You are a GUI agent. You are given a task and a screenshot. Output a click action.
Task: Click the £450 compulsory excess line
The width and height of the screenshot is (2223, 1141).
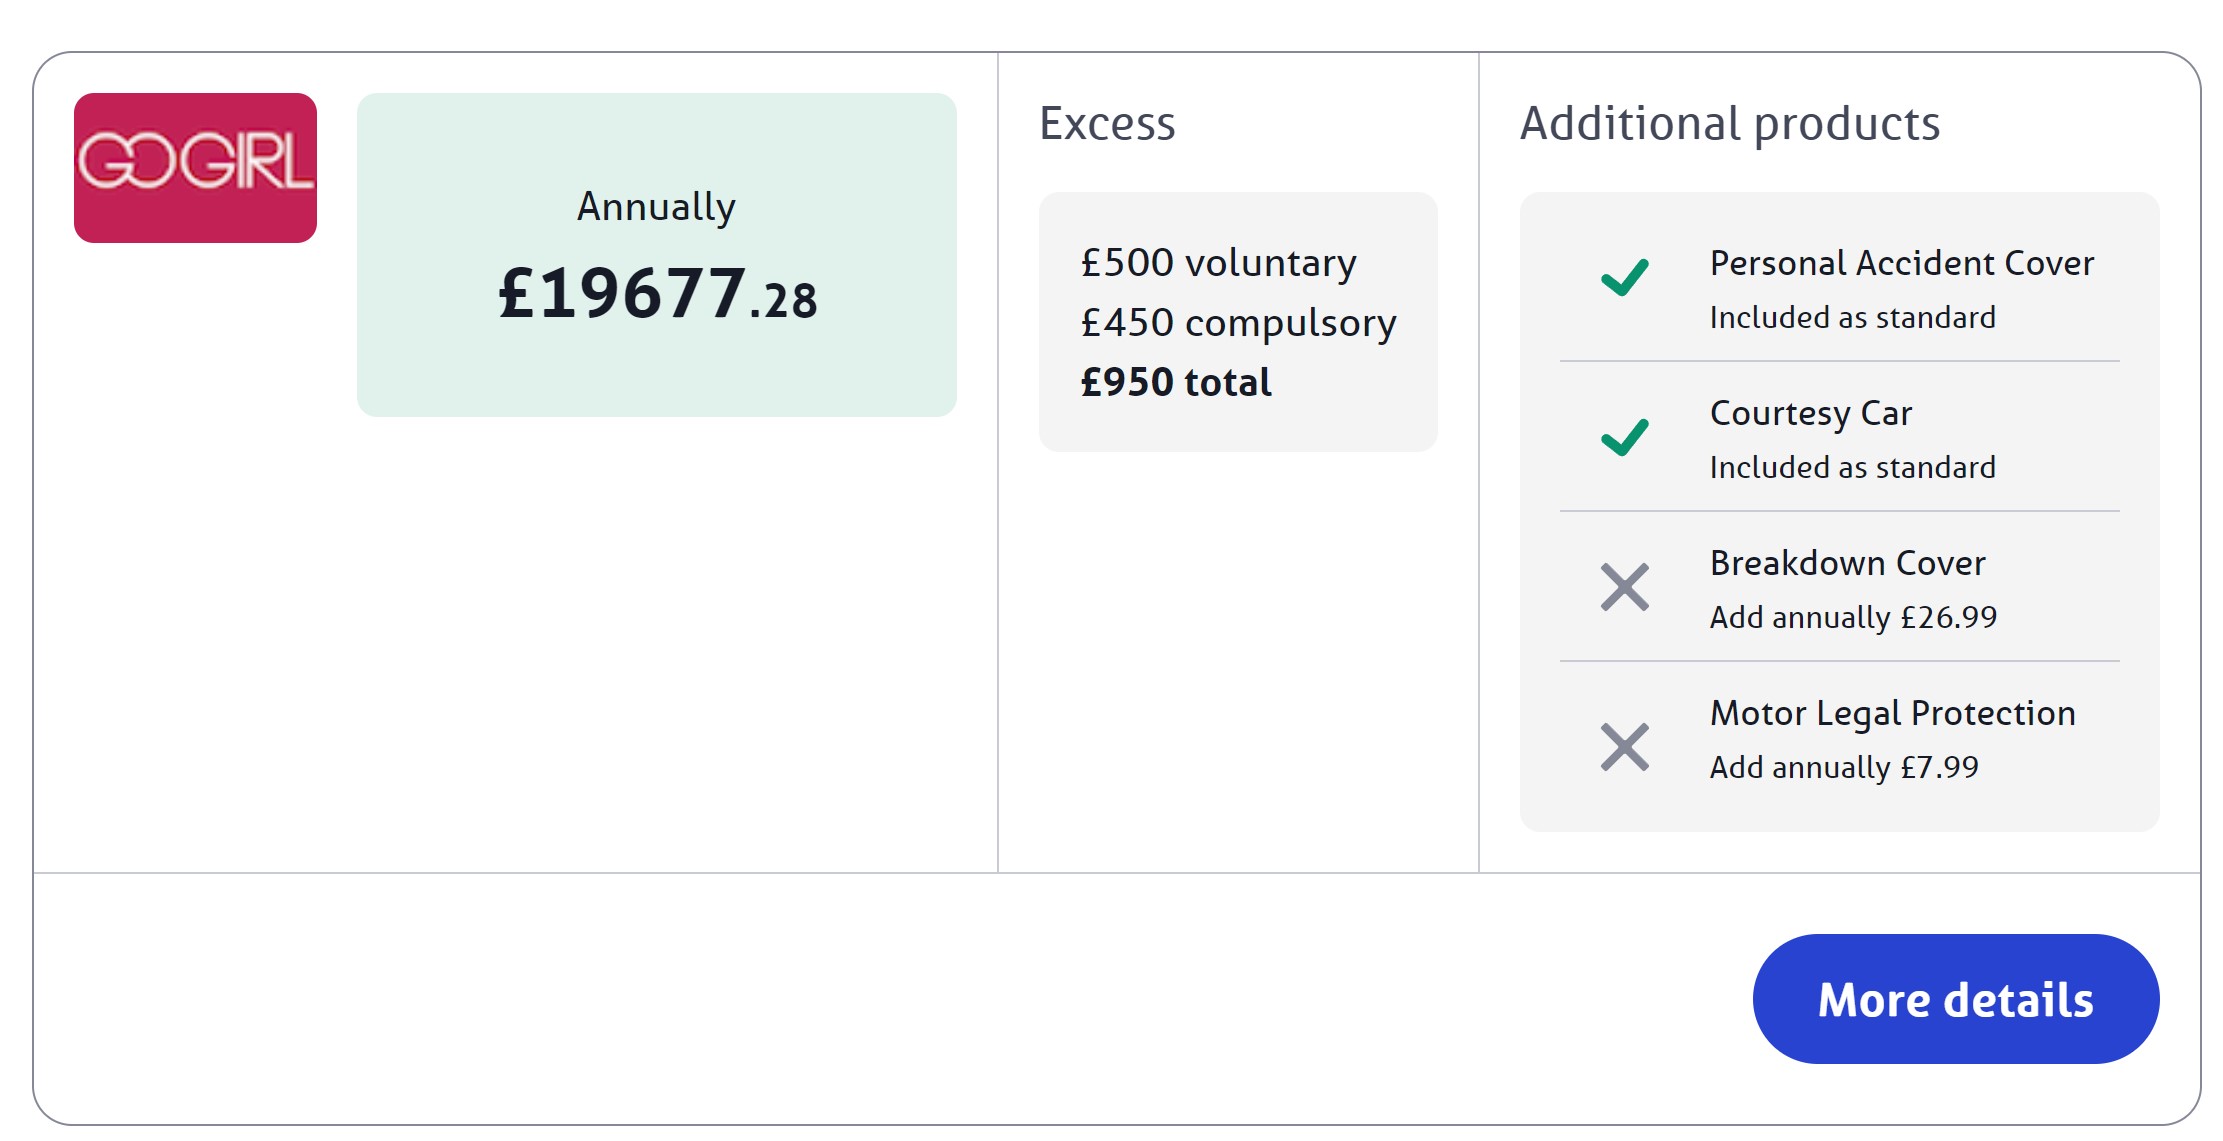(x=1238, y=323)
